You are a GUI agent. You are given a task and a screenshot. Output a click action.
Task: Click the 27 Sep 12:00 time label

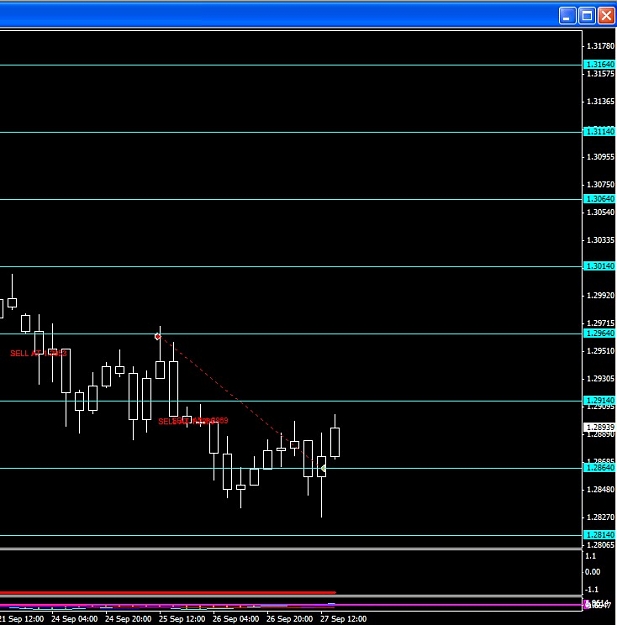point(343,619)
